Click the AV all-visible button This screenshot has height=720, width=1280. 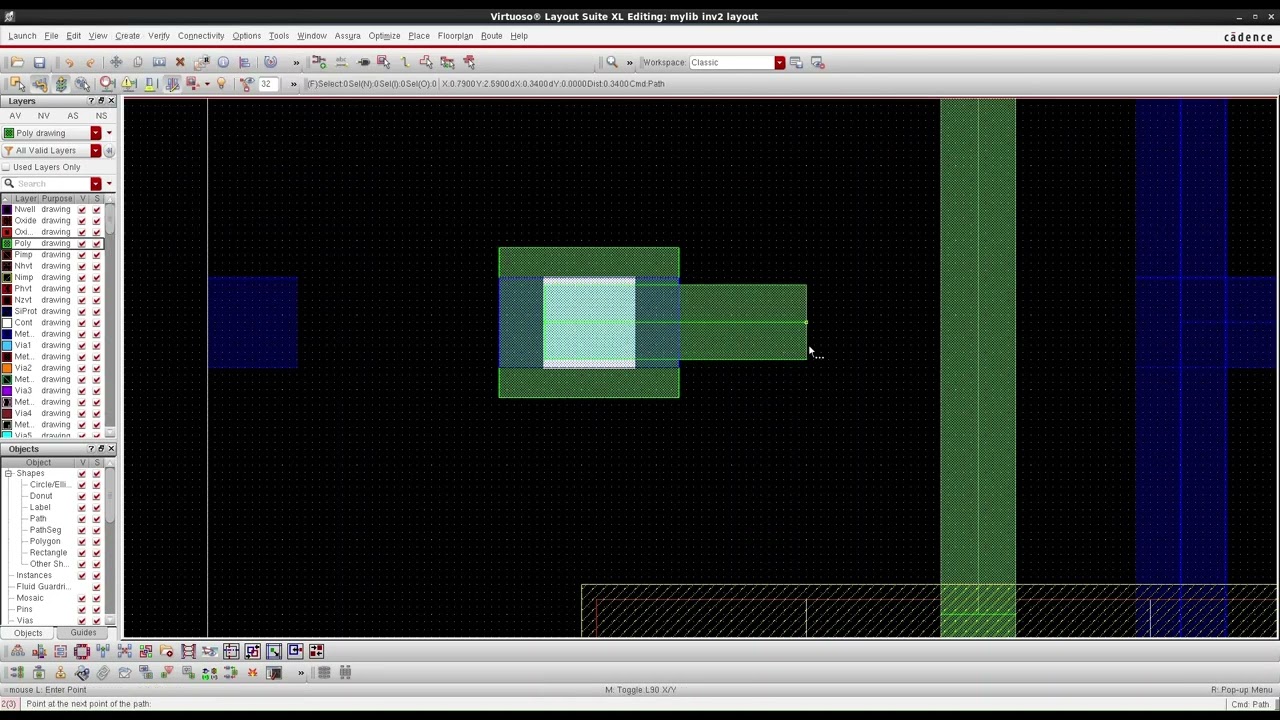(x=15, y=116)
